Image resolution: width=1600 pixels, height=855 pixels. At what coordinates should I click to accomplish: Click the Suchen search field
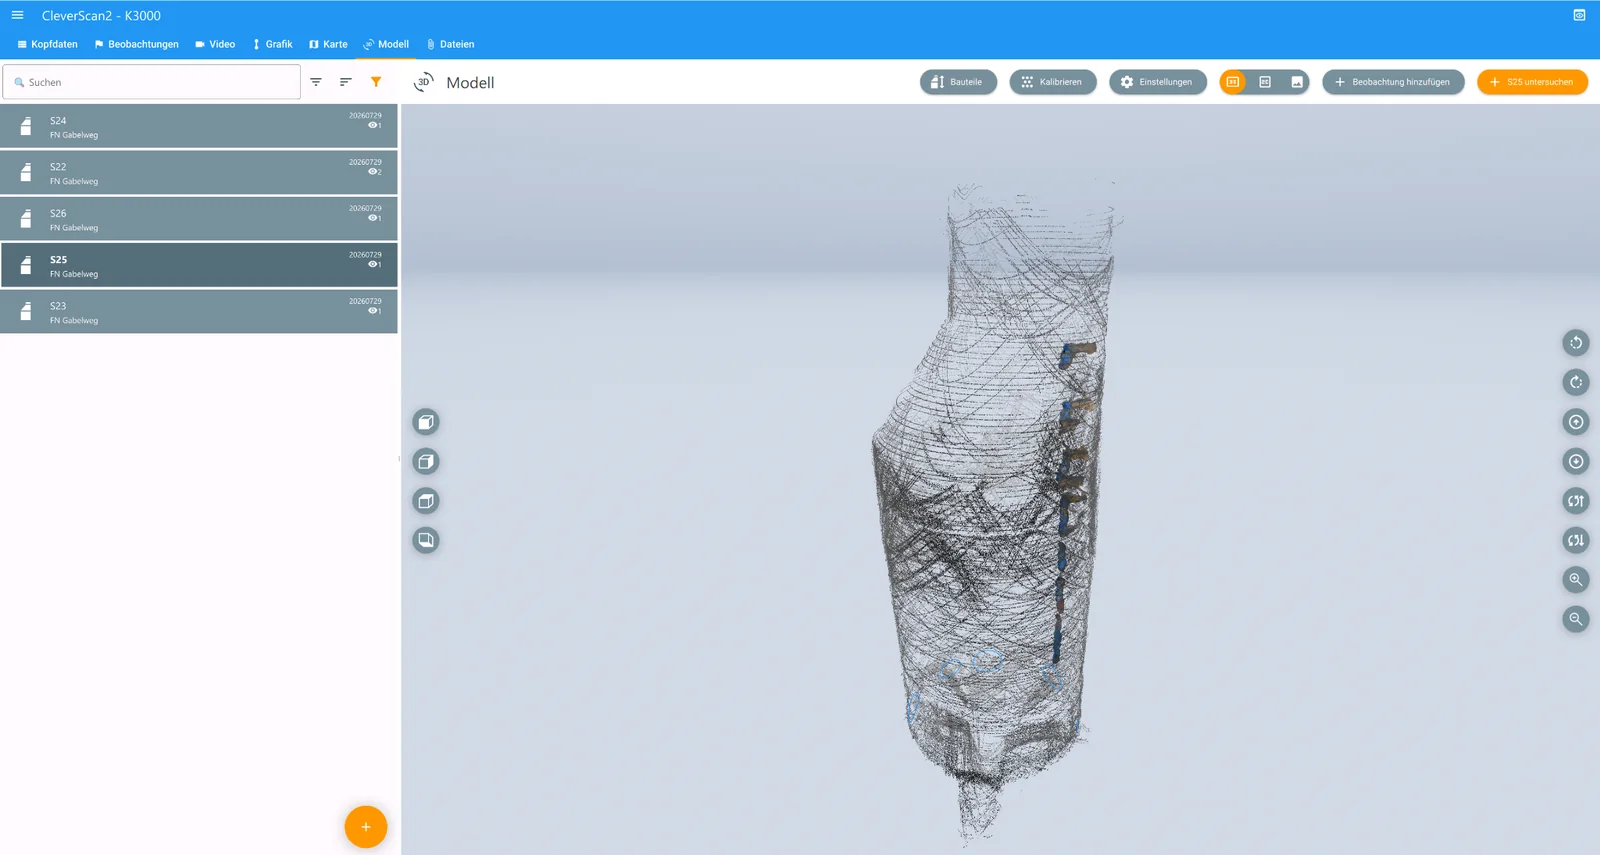pyautogui.click(x=151, y=82)
